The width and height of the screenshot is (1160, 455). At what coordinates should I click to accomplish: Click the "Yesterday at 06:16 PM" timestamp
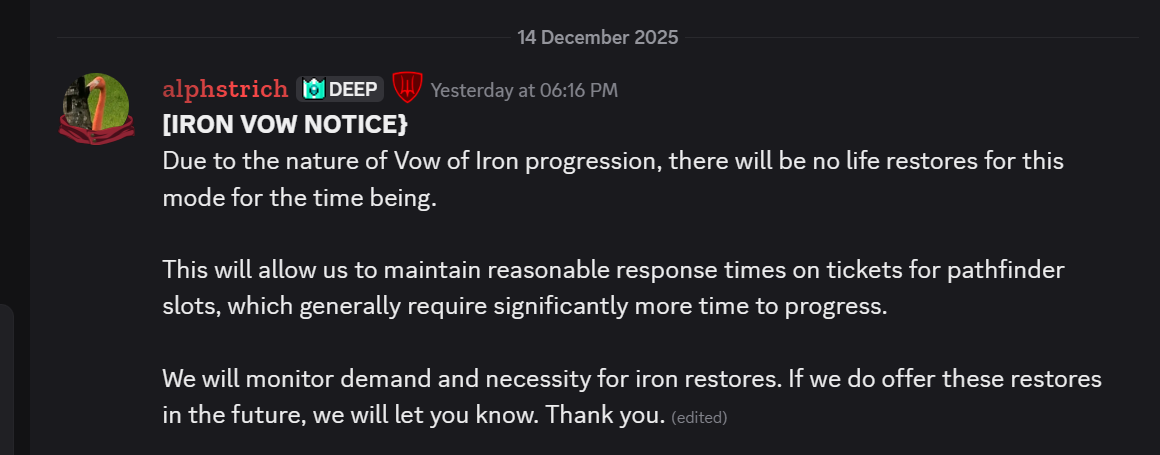(x=524, y=90)
